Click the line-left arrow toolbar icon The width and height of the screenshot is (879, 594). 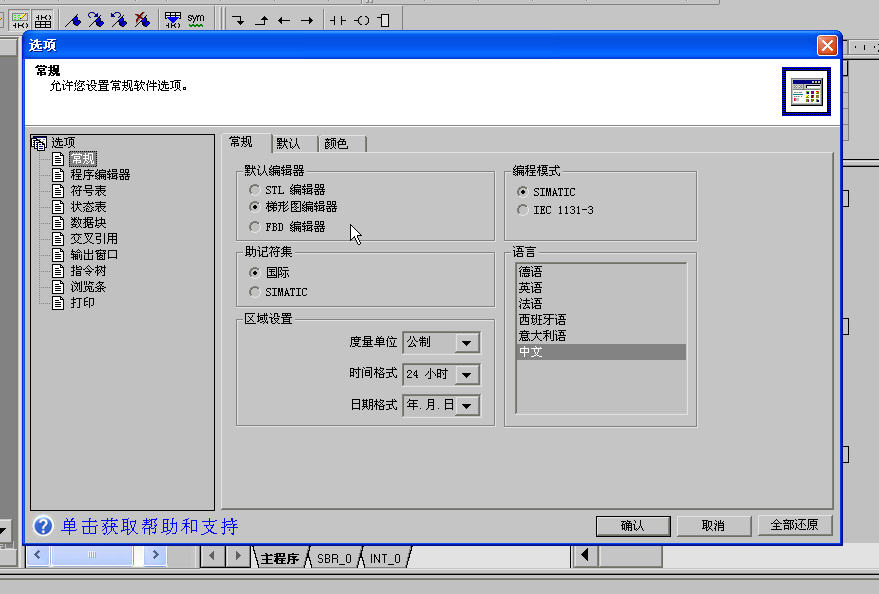click(x=284, y=19)
